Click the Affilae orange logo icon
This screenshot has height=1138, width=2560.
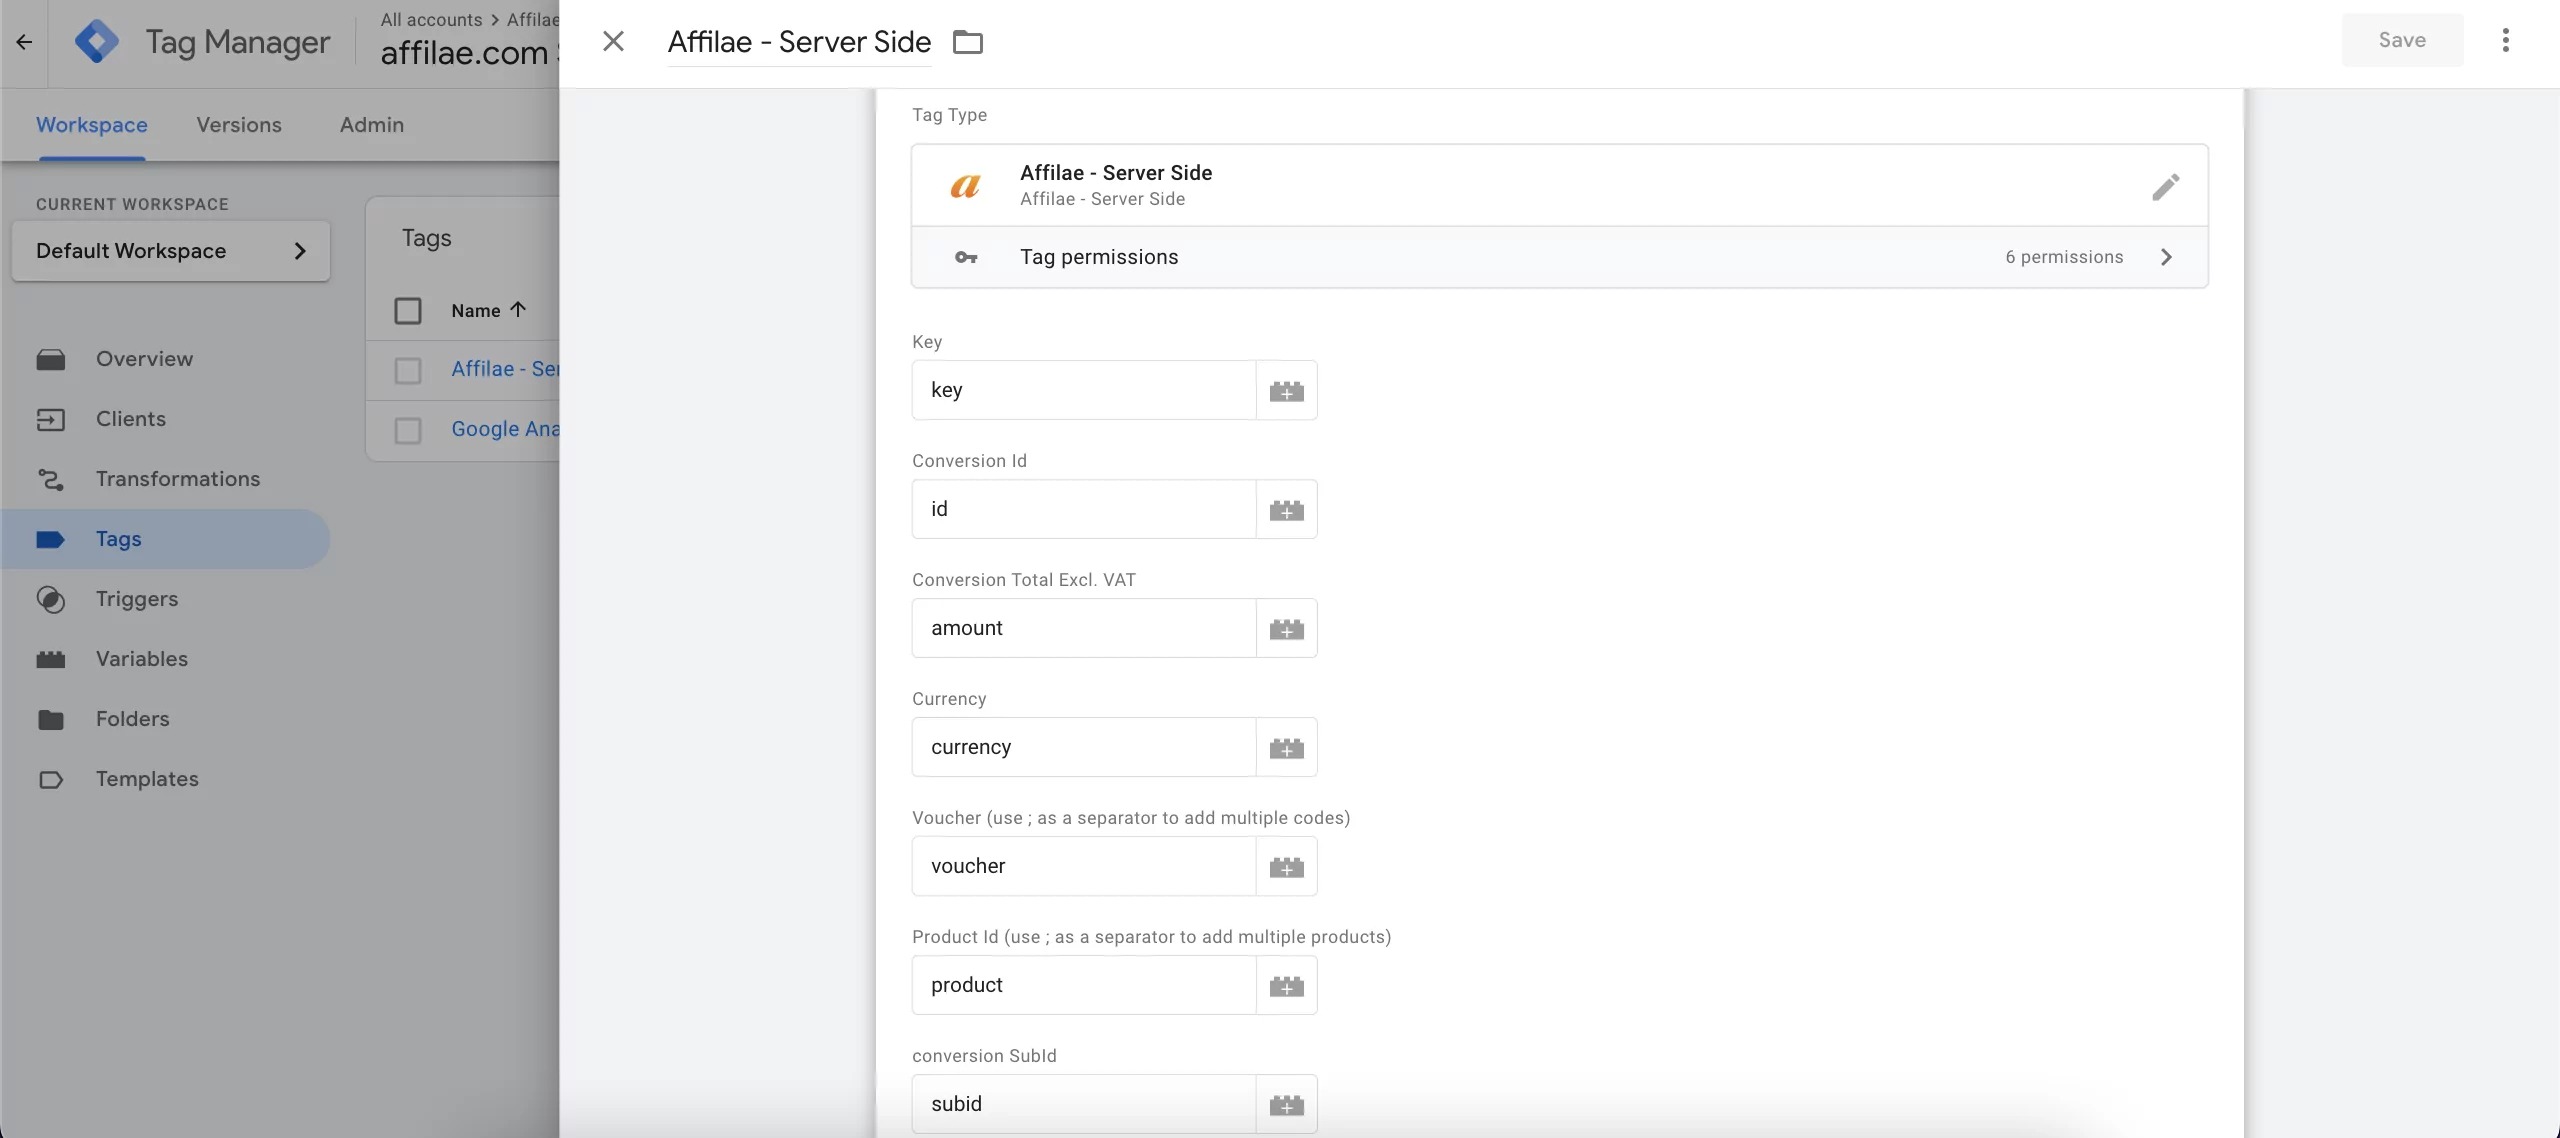pyautogui.click(x=965, y=185)
